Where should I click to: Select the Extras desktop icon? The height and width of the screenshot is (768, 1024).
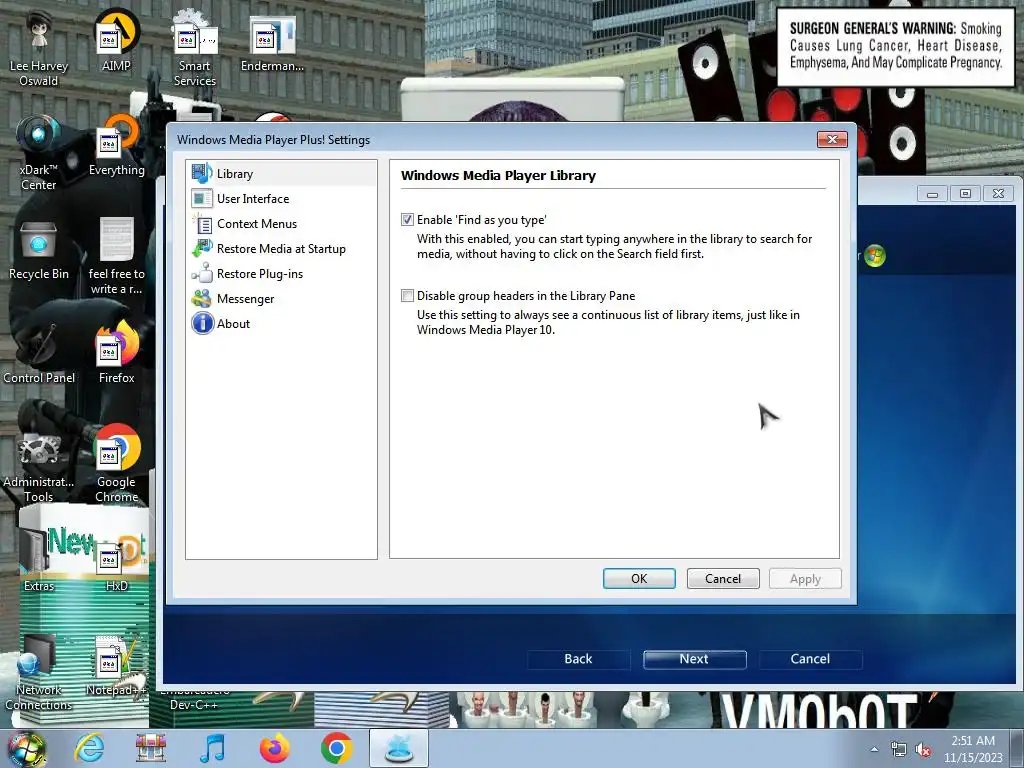(x=39, y=560)
